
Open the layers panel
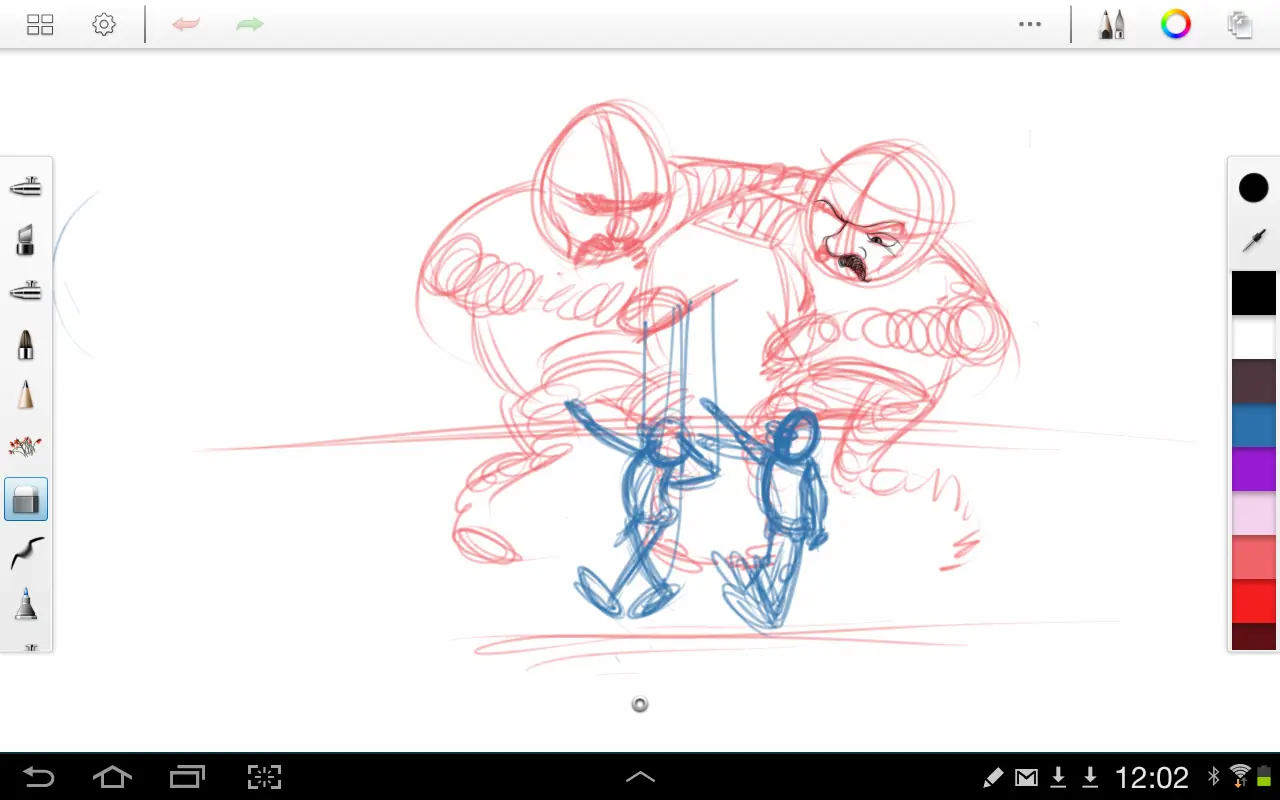(1240, 25)
